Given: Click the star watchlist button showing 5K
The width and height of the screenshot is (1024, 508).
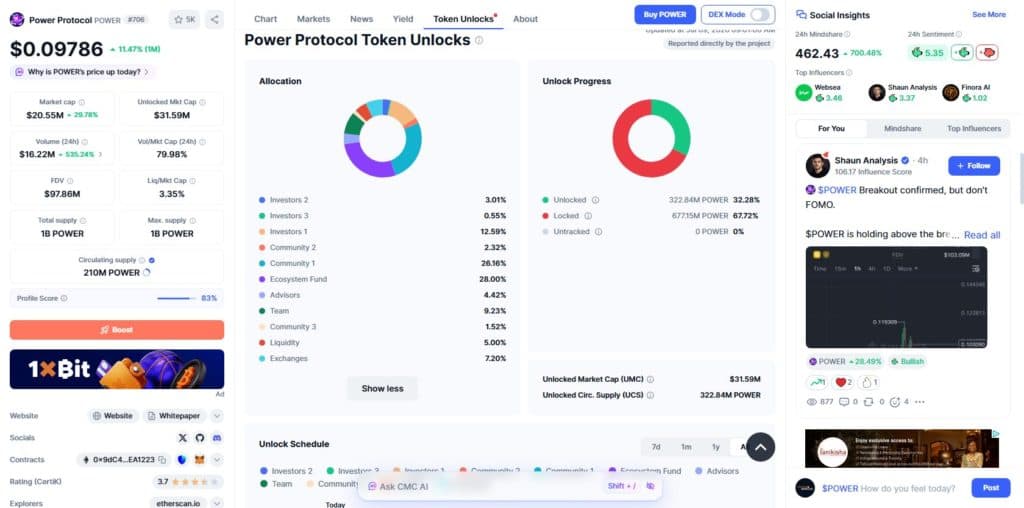Looking at the screenshot, I should [185, 20].
